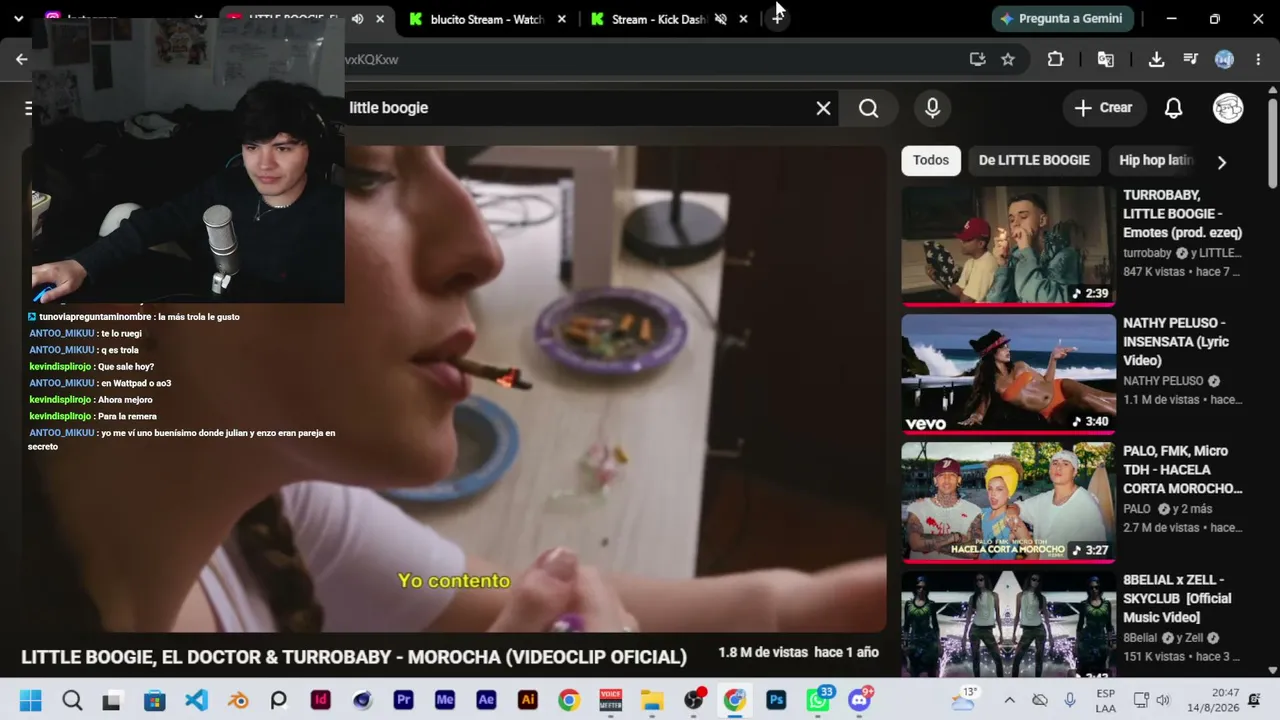Close the LITTLE BOOGIE YouTube tab
Screen dimensions: 1280x720
(x=380, y=19)
